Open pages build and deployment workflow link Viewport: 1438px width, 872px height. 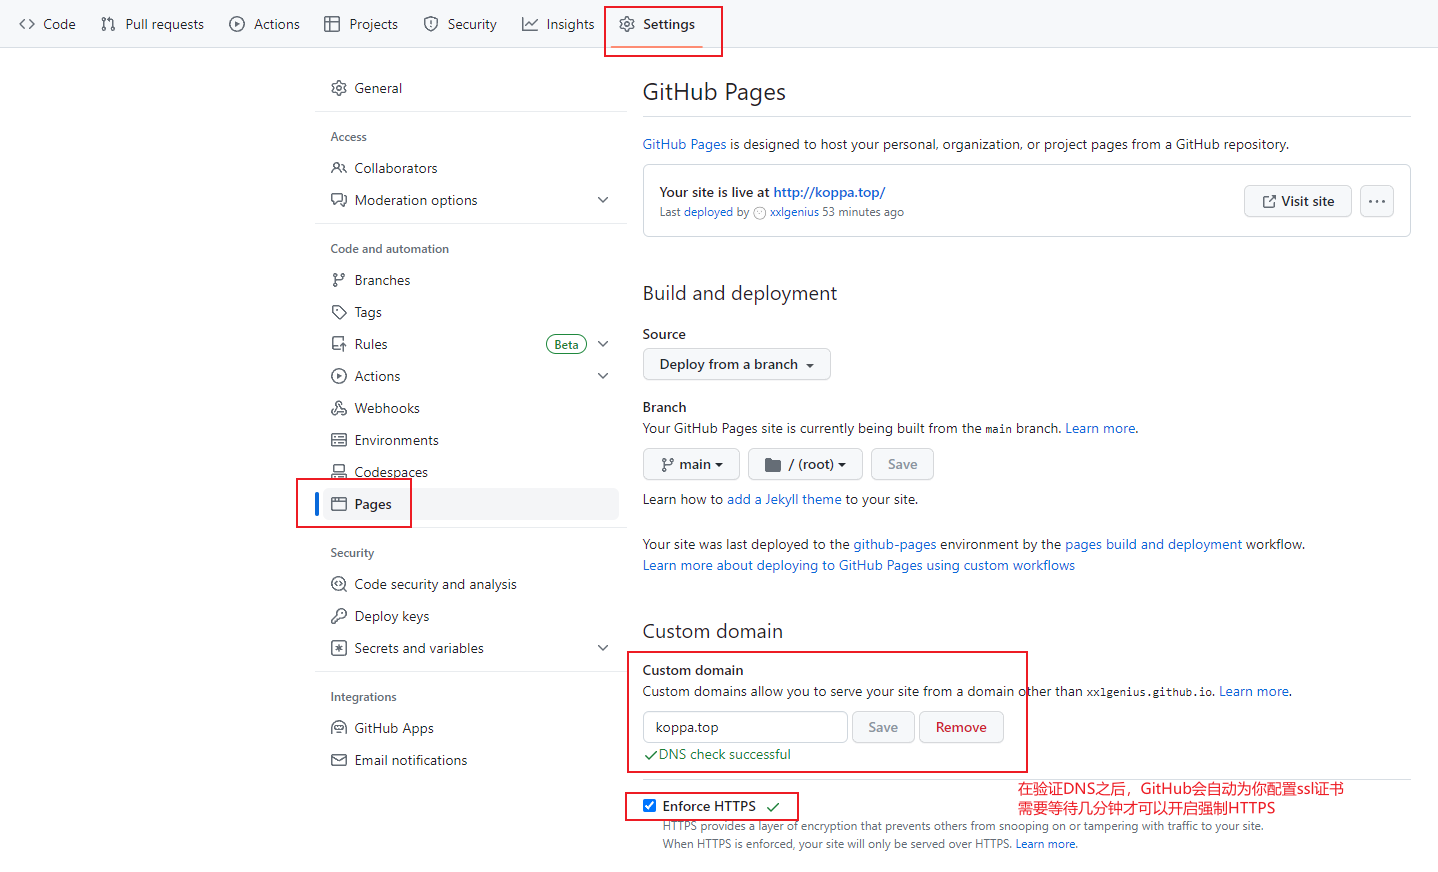(x=1153, y=544)
